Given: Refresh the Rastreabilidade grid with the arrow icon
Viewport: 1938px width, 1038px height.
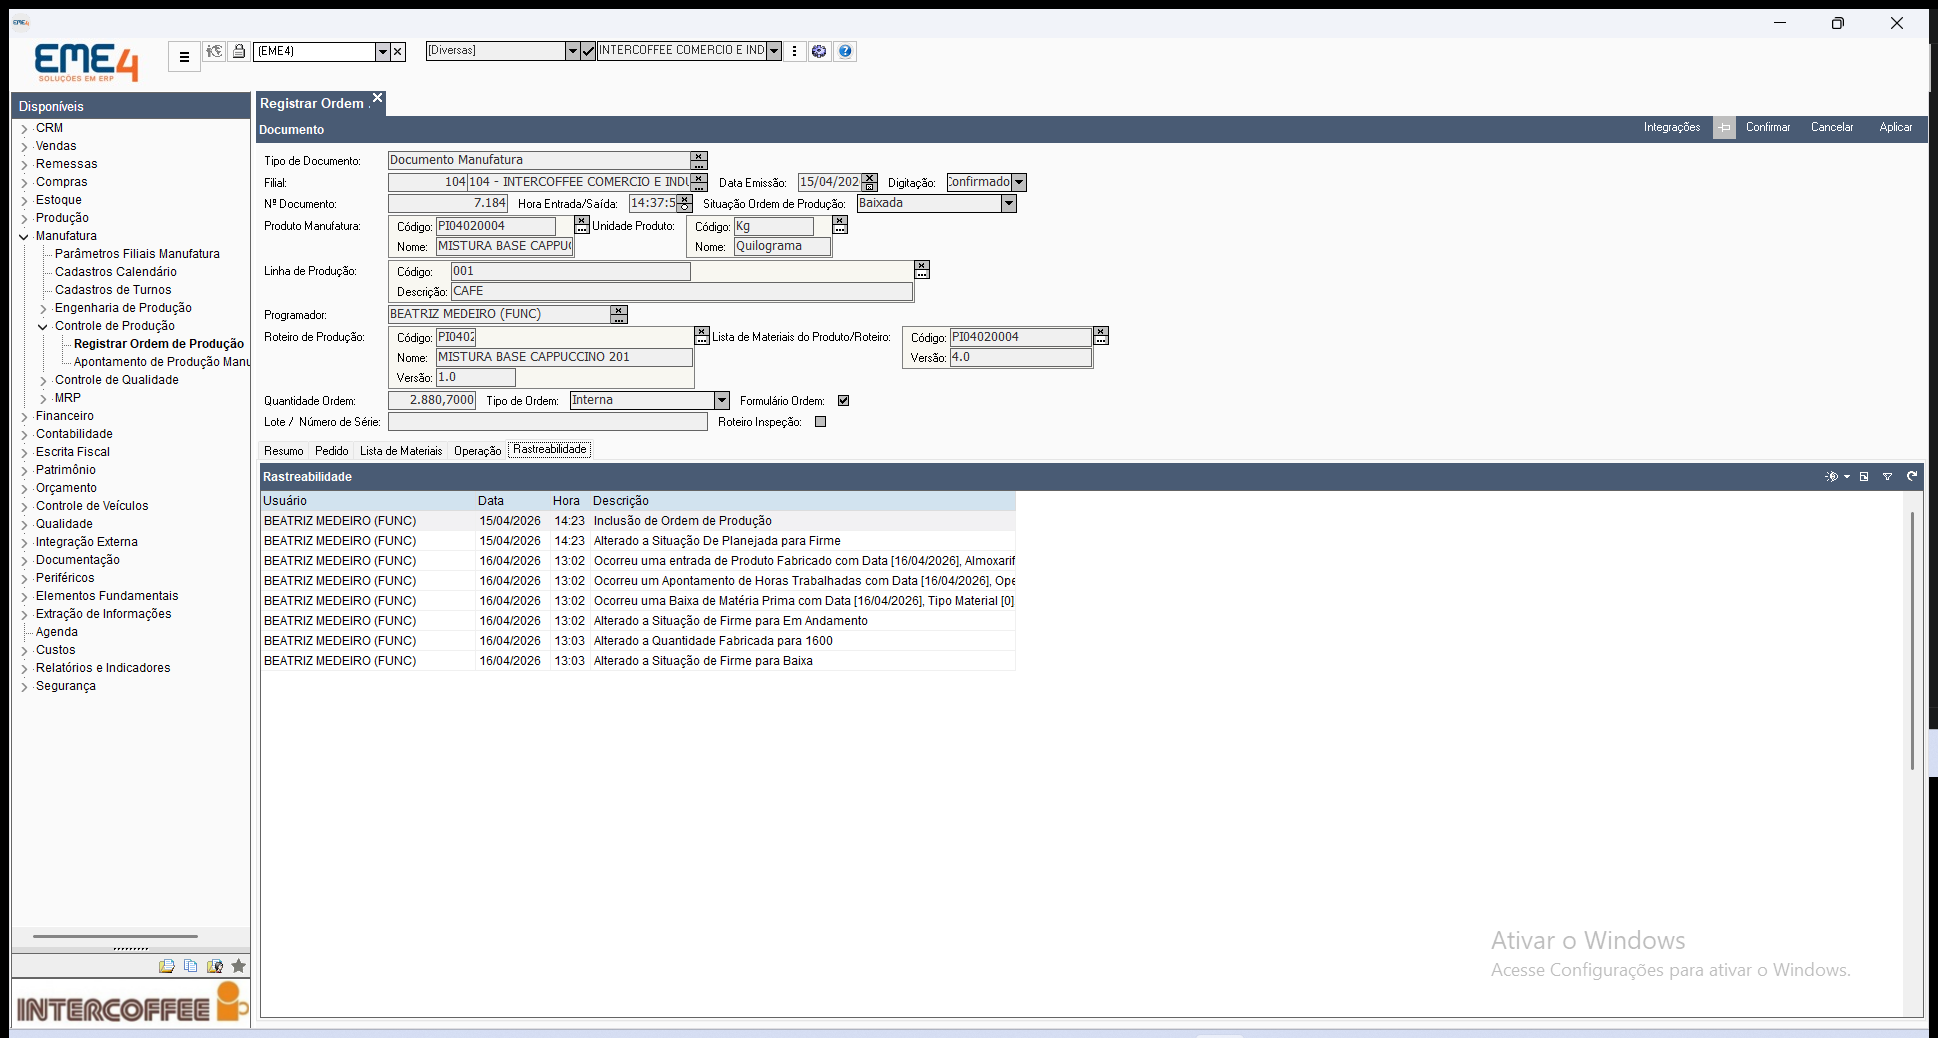Looking at the screenshot, I should [x=1912, y=477].
